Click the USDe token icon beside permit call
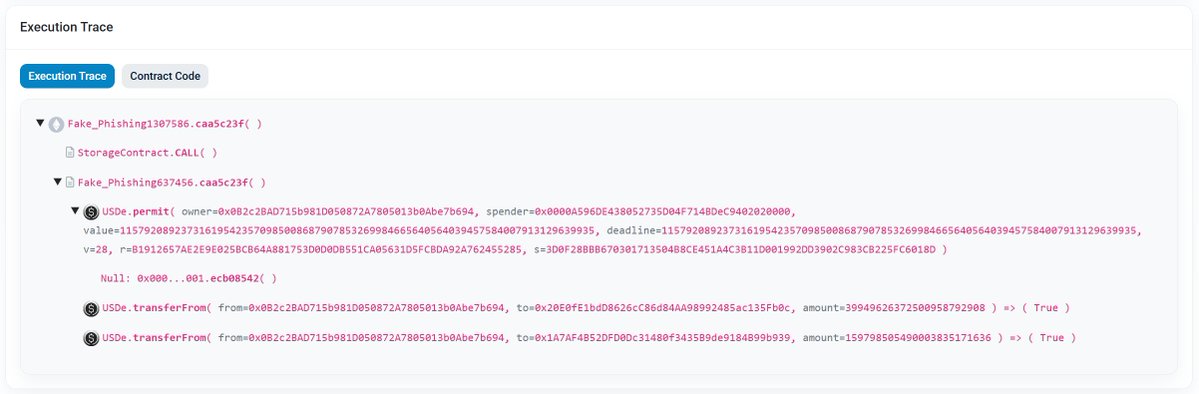Viewport: 1199px width, 394px height. coord(91,212)
